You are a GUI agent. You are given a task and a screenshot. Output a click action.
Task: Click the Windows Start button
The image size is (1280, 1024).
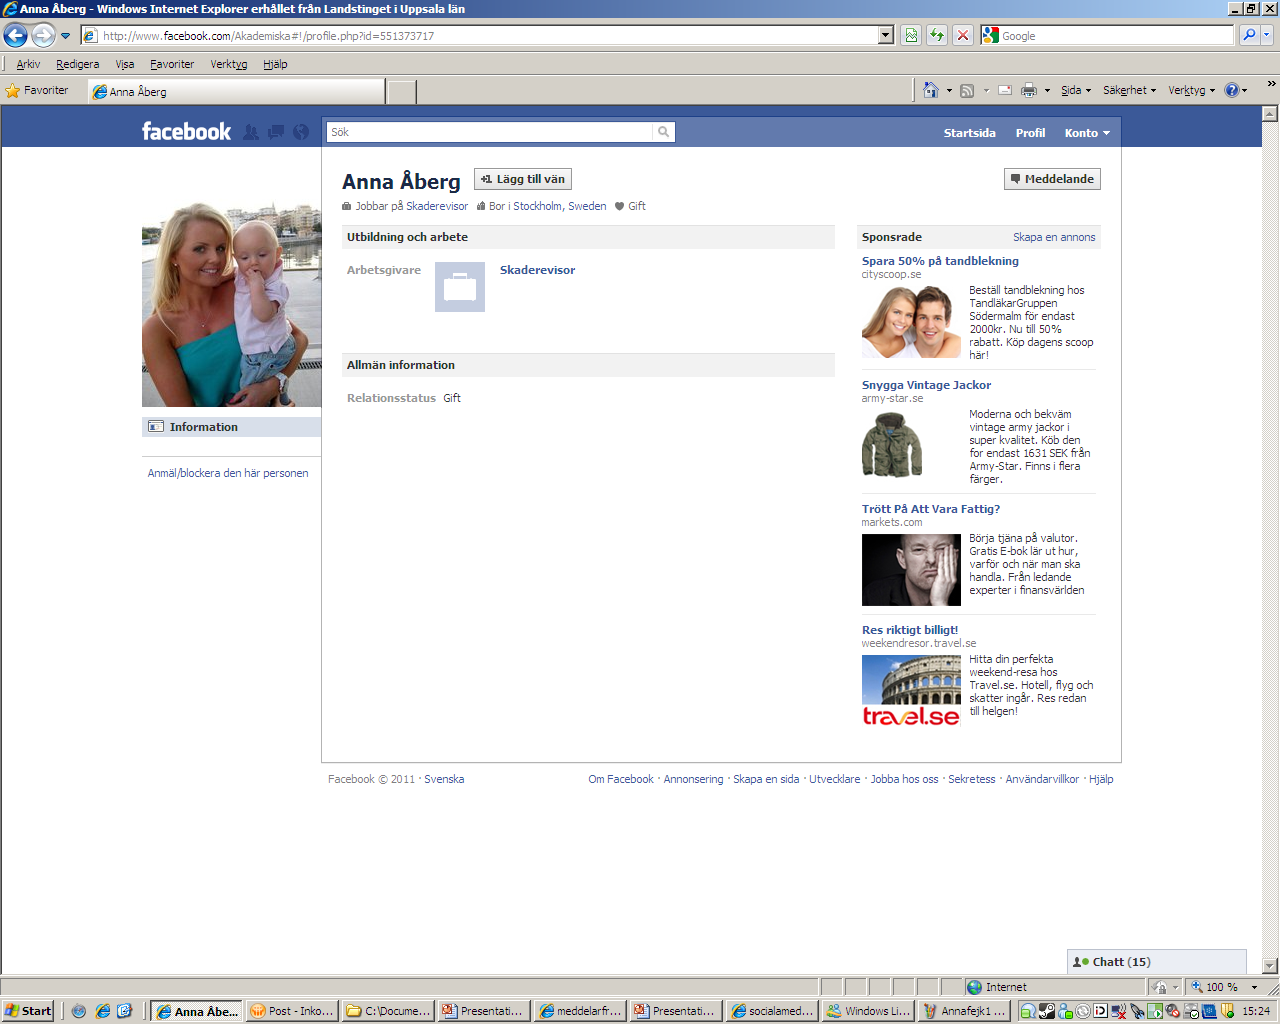pos(28,1011)
